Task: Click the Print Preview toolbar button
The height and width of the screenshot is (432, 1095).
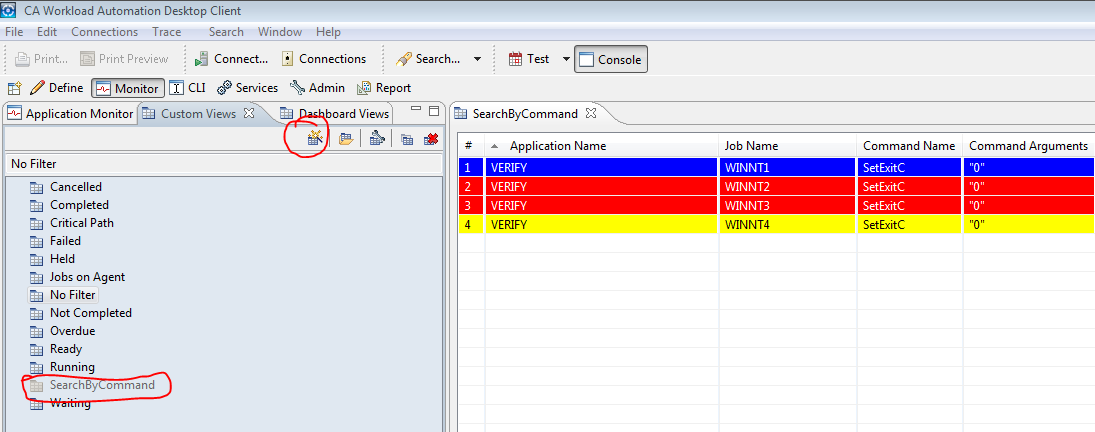Action: [x=124, y=59]
